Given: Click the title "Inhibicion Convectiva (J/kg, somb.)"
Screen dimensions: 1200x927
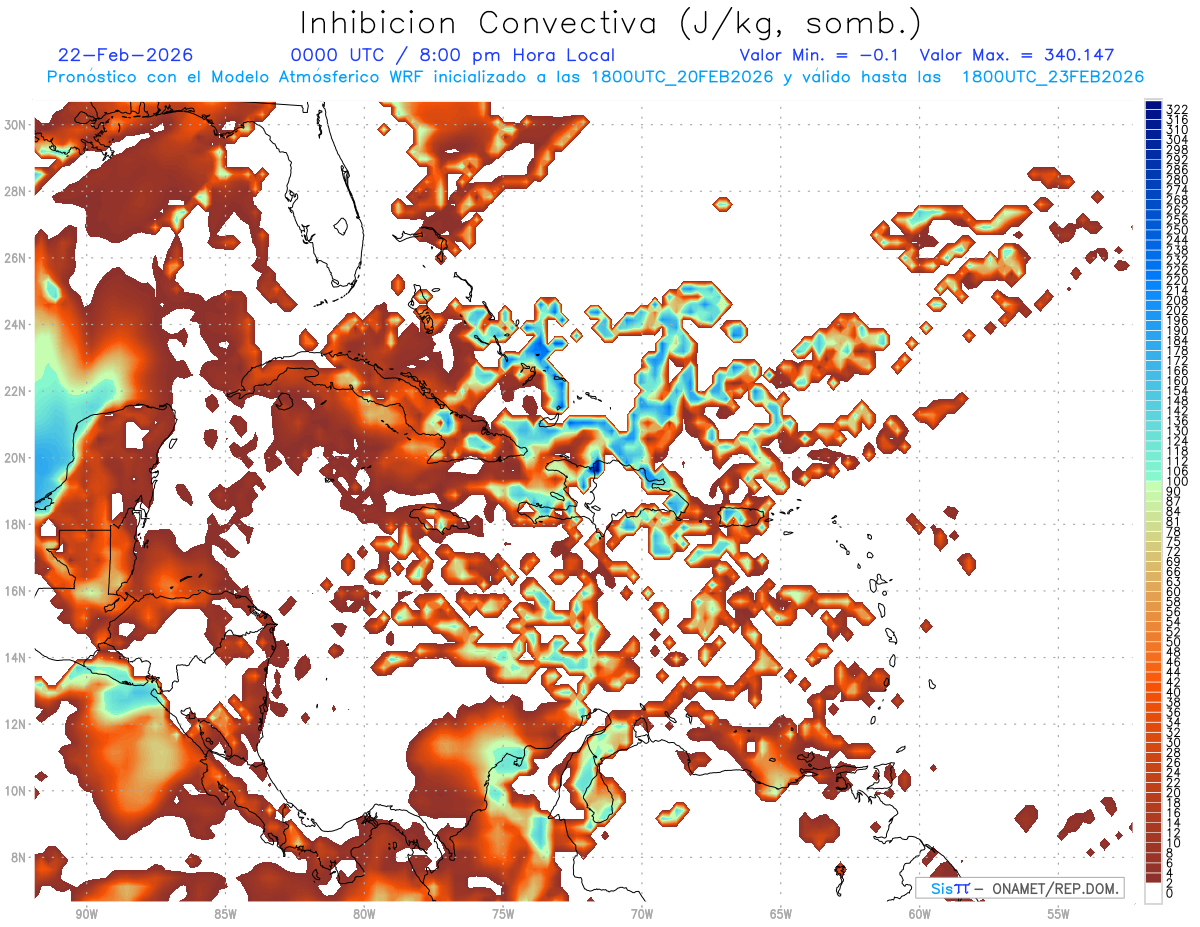Looking at the screenshot, I should (x=611, y=23).
